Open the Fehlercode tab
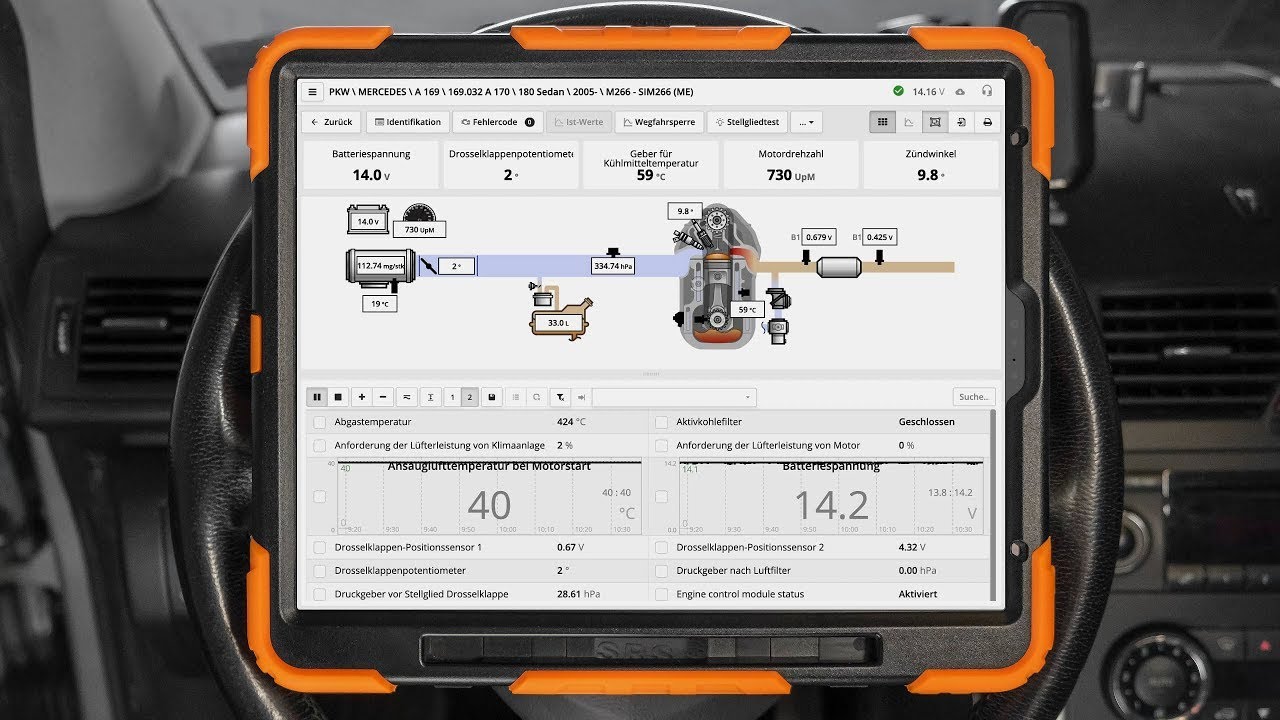The height and width of the screenshot is (720, 1280). pyautogui.click(x=498, y=122)
